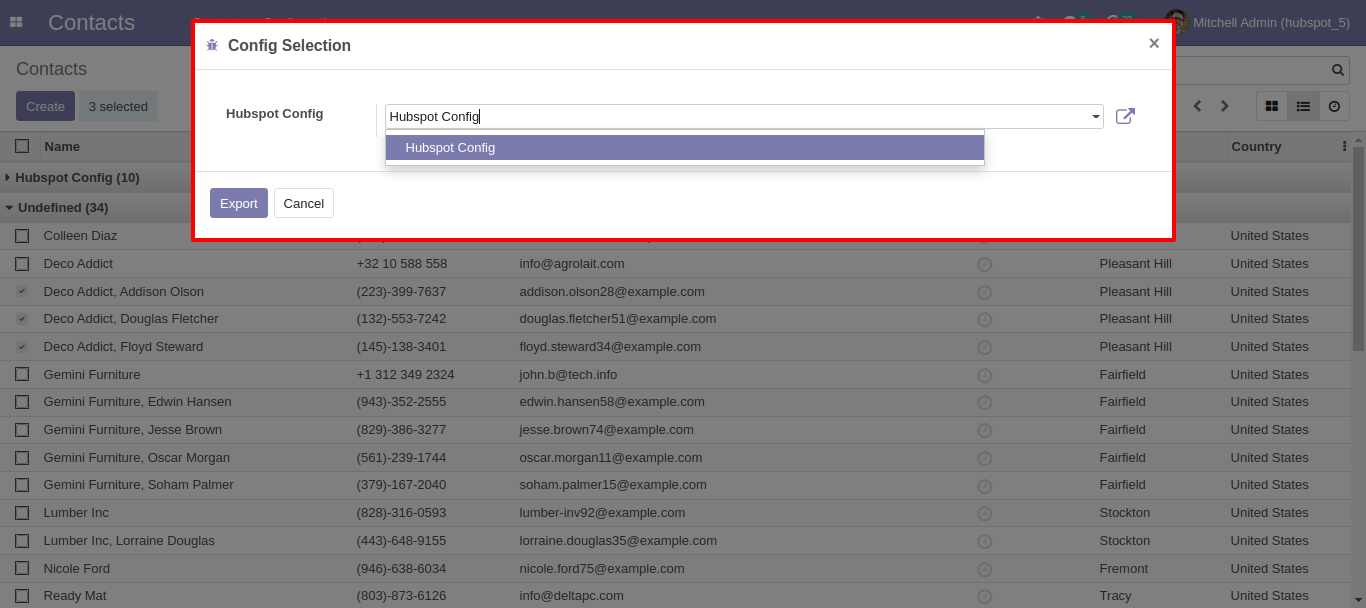This screenshot has width=1366, height=608.
Task: Click the Gemini Furniture, Oscar Morgan name
Action: tap(137, 457)
